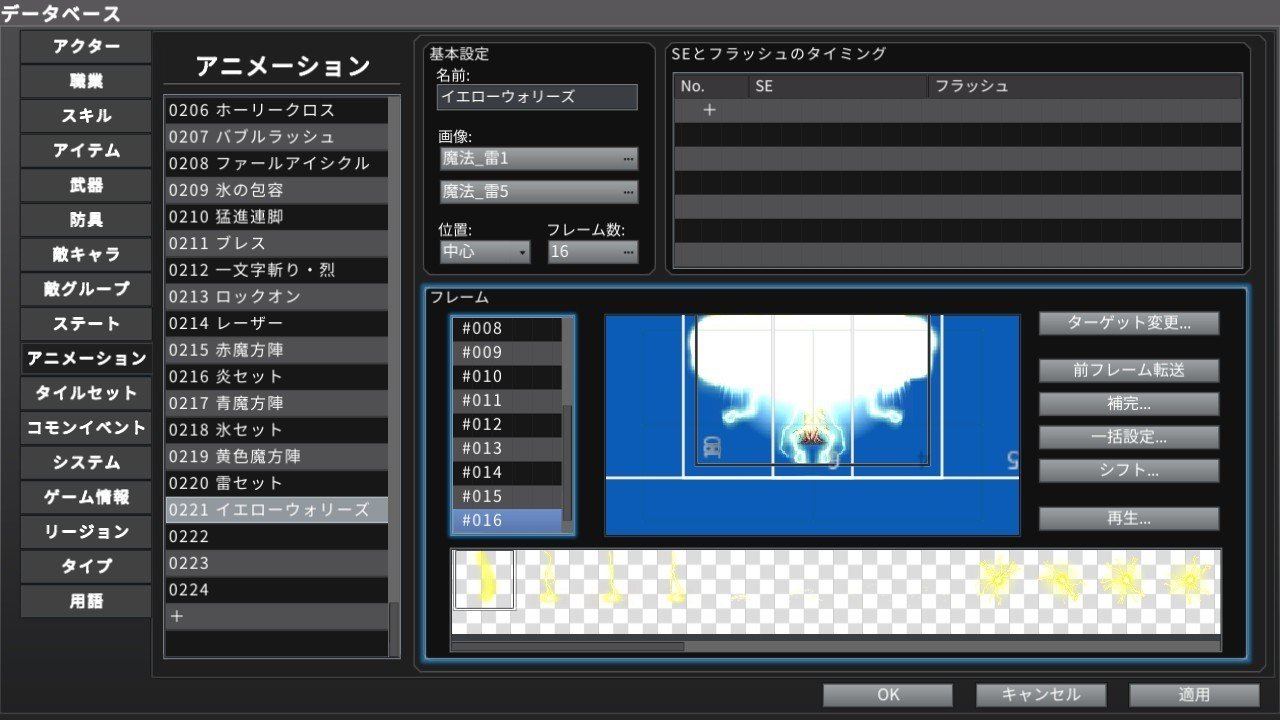Select animation 0216 炎セット
Screen dimensions: 1280x720
pos(276,377)
